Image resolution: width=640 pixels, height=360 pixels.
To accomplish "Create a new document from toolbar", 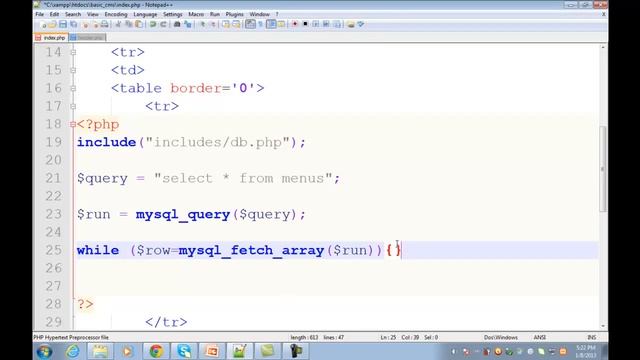I will (42, 24).
